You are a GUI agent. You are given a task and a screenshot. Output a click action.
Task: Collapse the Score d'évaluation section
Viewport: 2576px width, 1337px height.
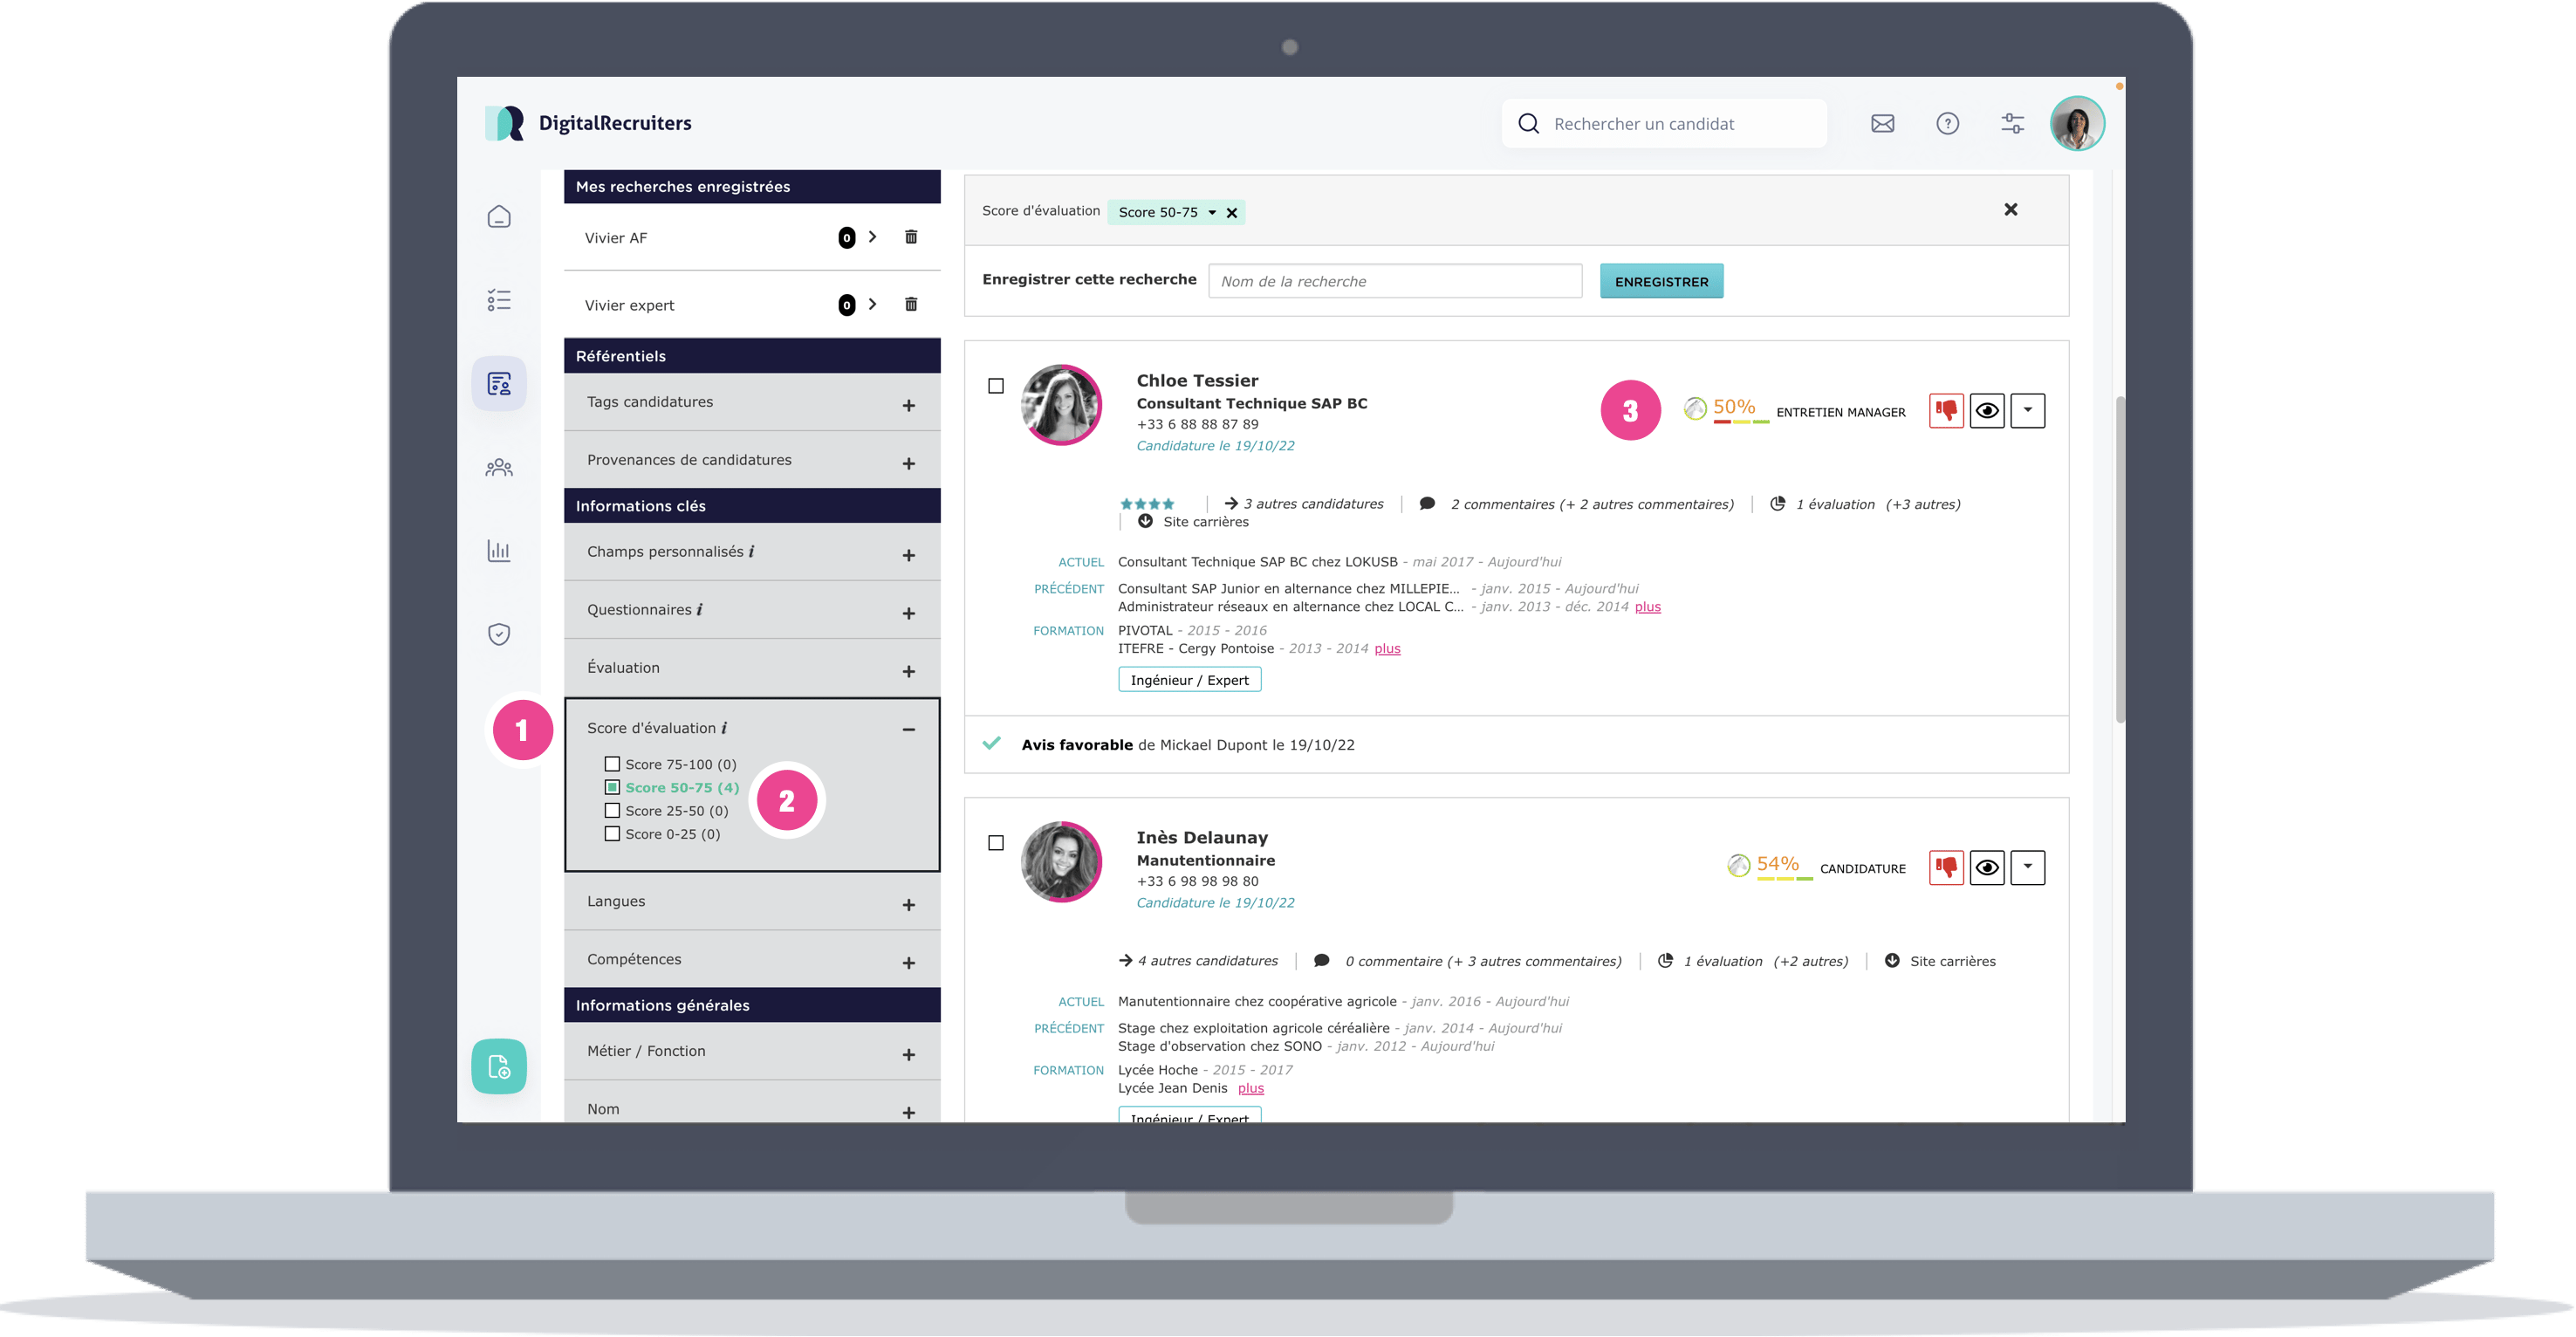pos(908,730)
